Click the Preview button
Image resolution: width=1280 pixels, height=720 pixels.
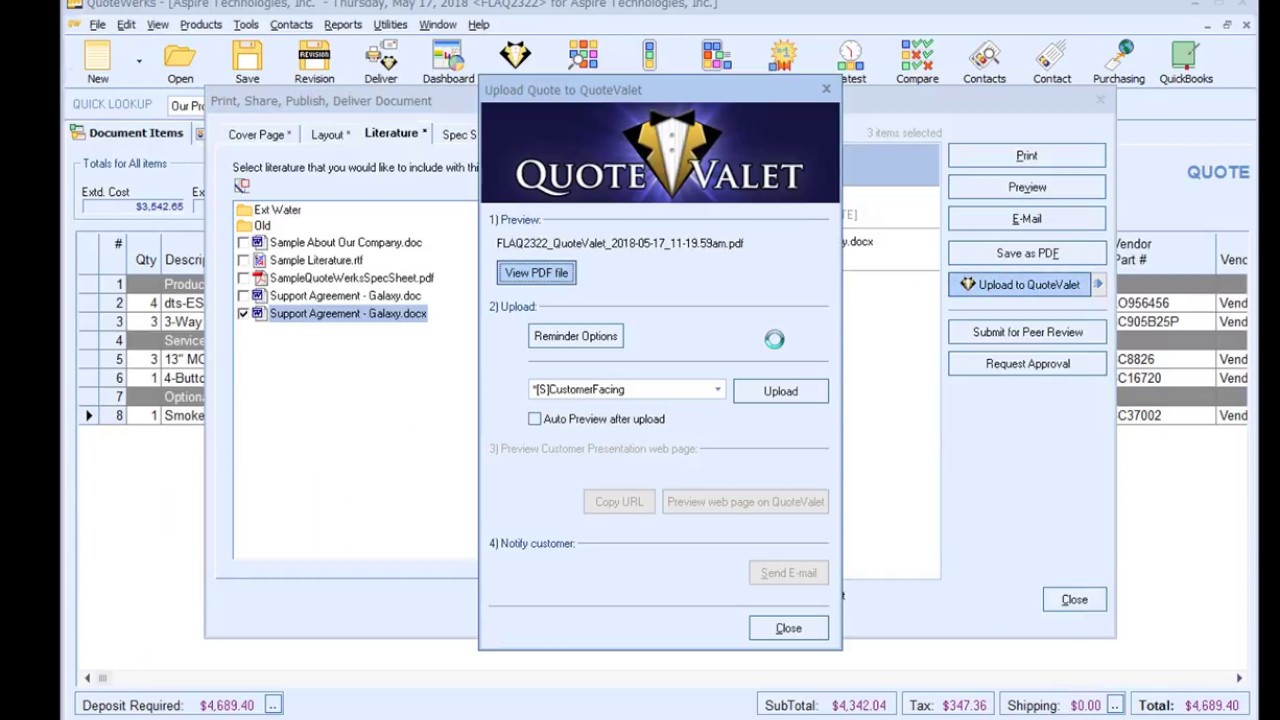[1027, 188]
